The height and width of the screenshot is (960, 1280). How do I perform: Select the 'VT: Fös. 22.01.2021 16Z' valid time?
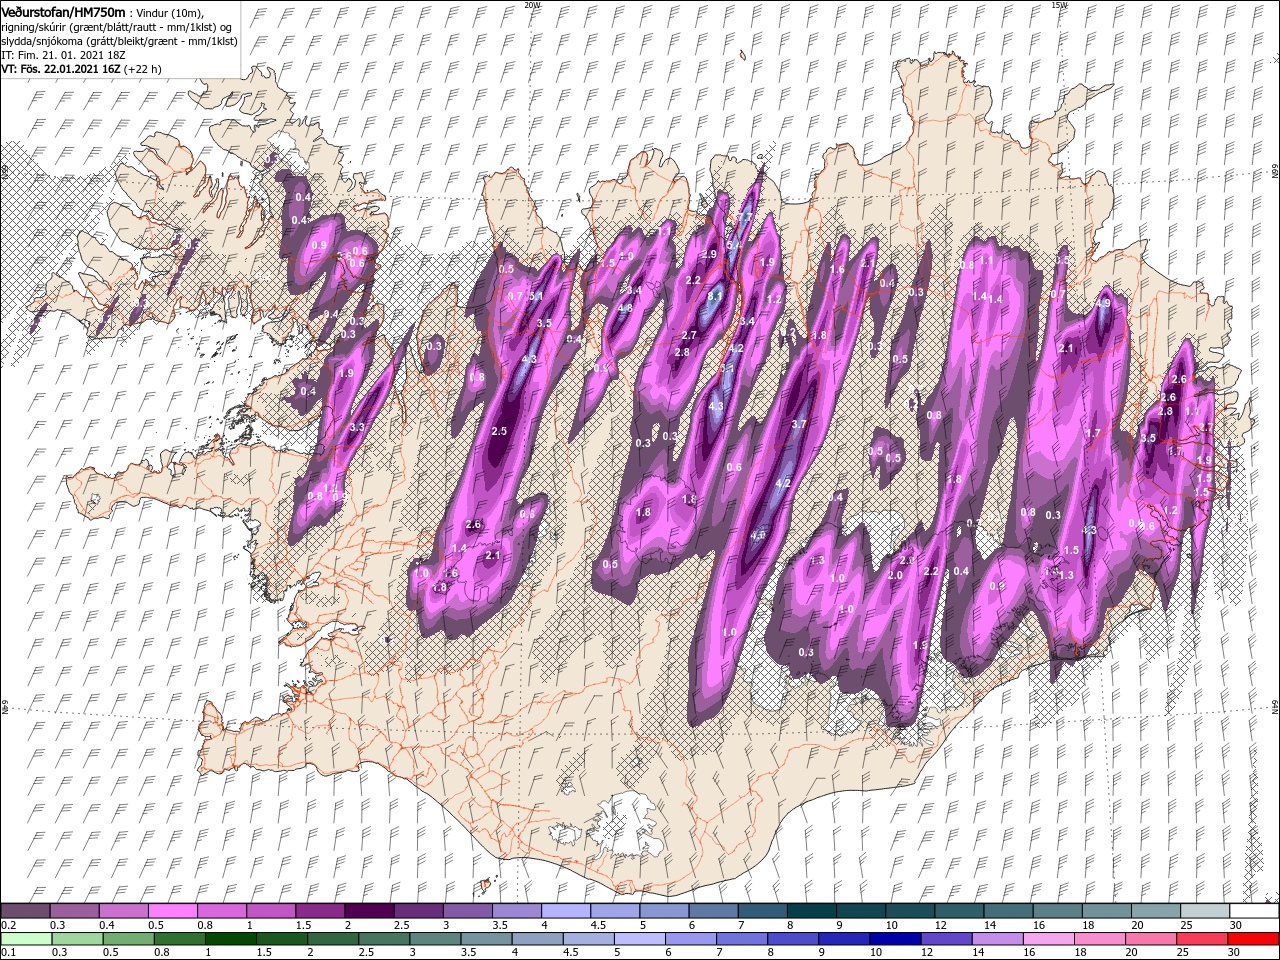click(60, 69)
